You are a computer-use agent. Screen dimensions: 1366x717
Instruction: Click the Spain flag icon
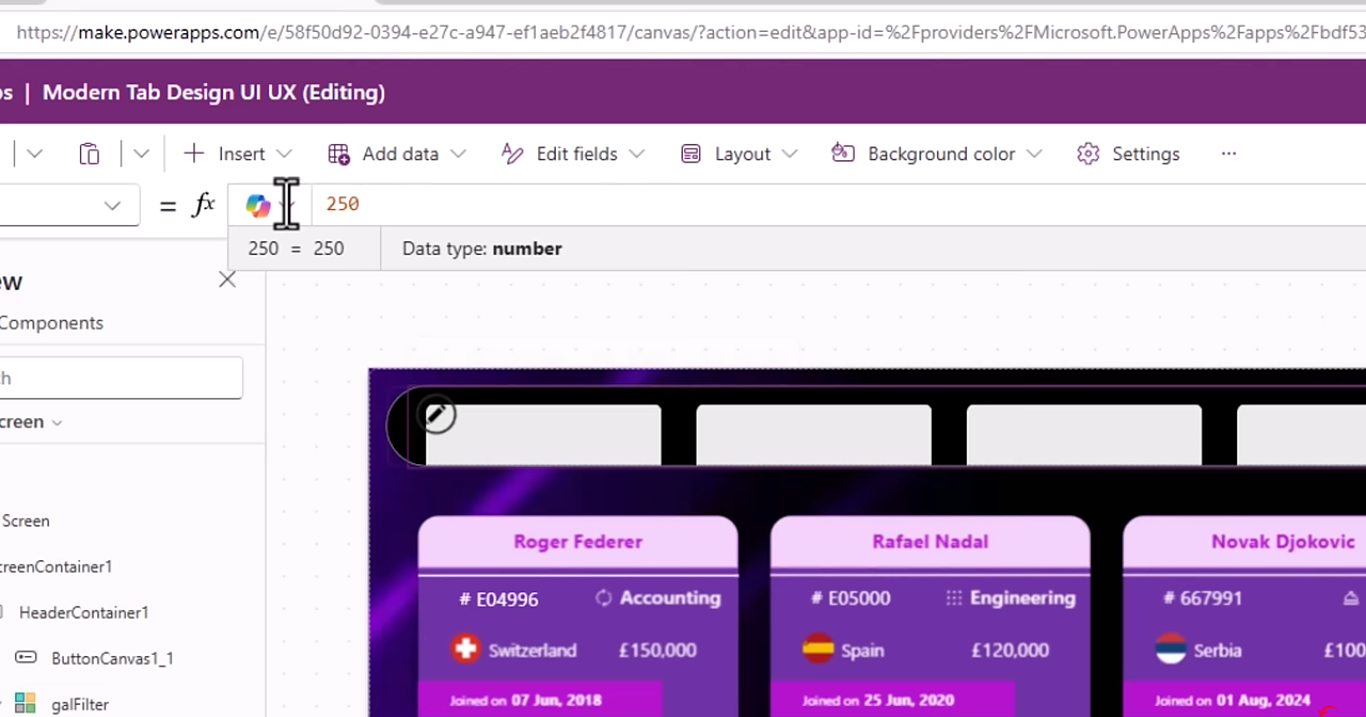pos(818,649)
